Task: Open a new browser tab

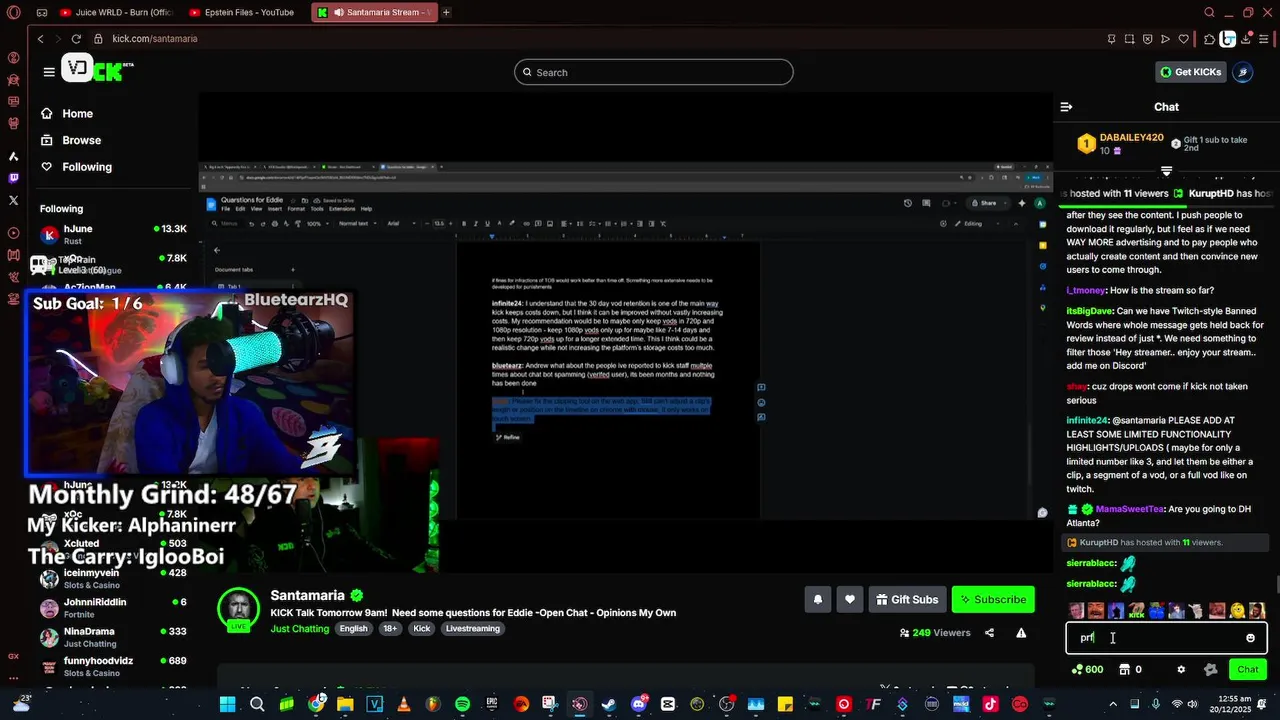Action: (446, 12)
